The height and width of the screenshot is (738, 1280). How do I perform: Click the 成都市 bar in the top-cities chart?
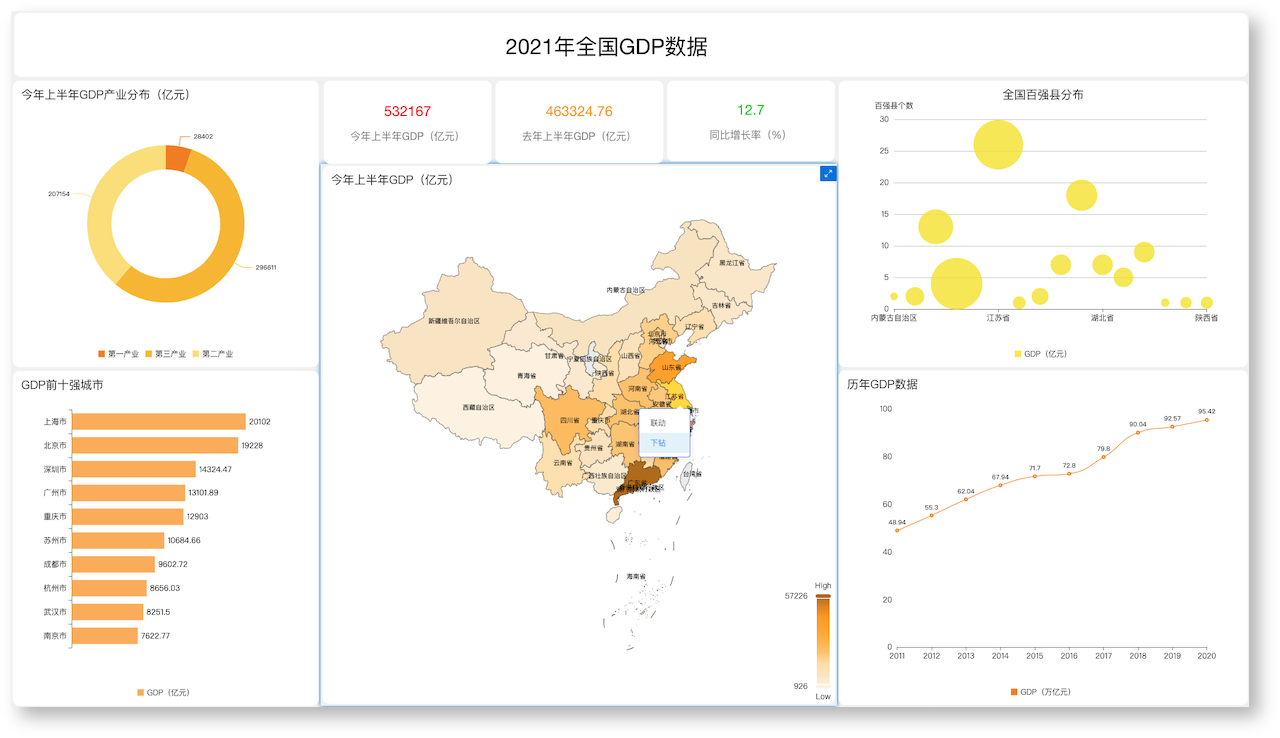click(x=114, y=564)
